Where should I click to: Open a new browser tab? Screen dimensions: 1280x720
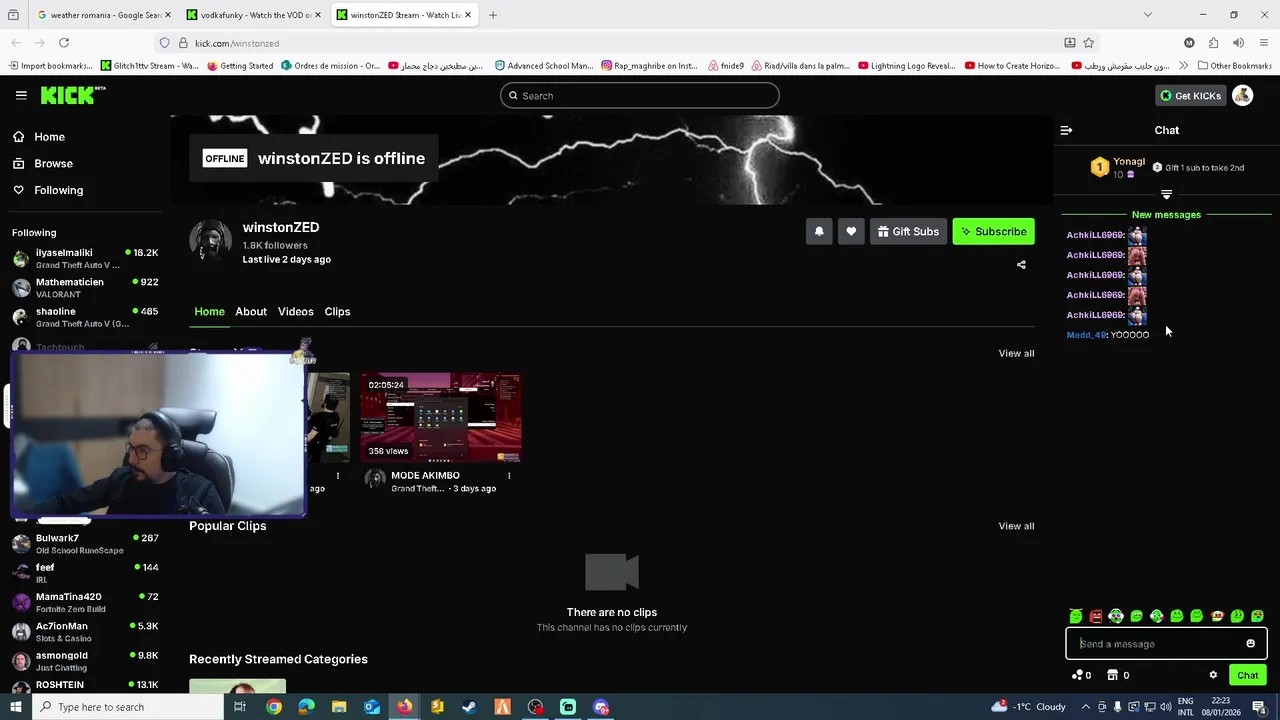(x=492, y=15)
